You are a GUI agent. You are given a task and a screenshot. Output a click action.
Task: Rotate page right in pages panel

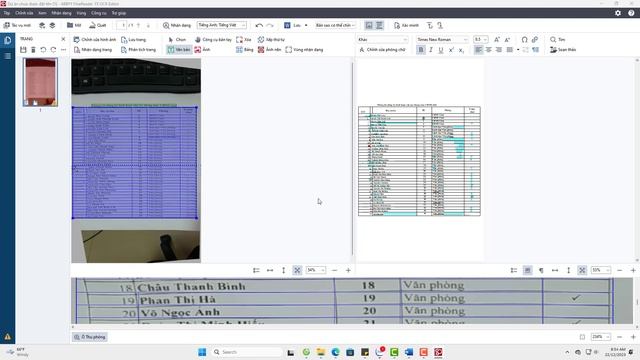pos(53,50)
